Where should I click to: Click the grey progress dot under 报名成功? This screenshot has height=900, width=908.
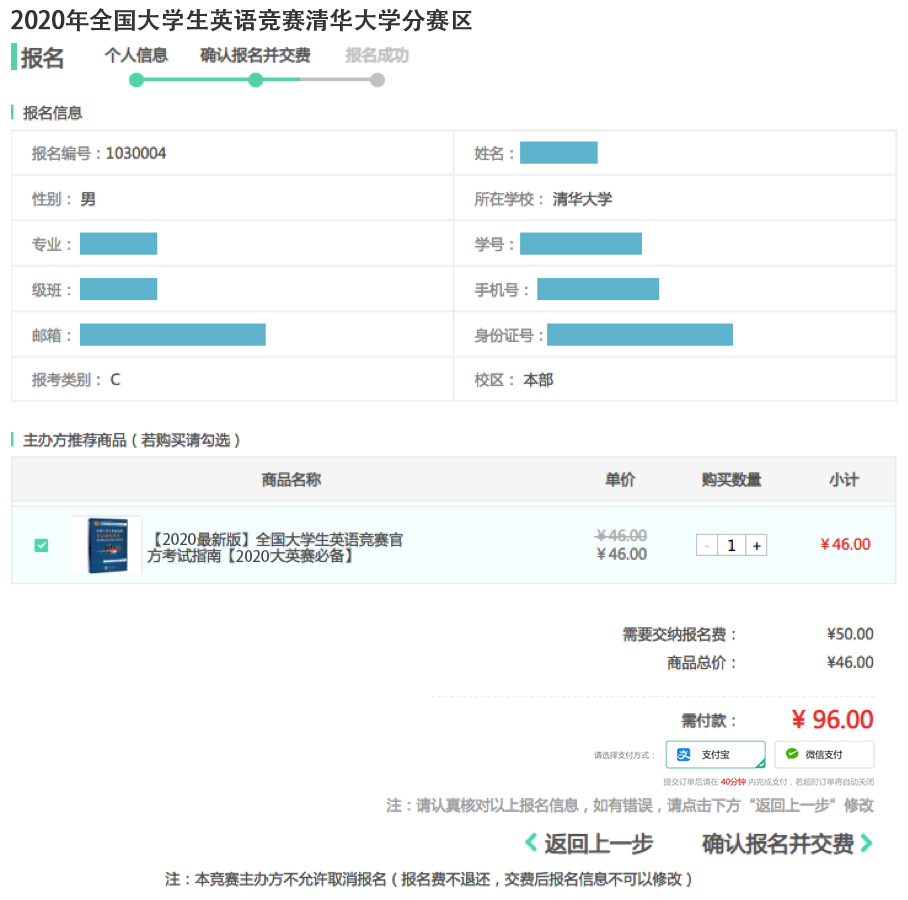pyautogui.click(x=377, y=80)
